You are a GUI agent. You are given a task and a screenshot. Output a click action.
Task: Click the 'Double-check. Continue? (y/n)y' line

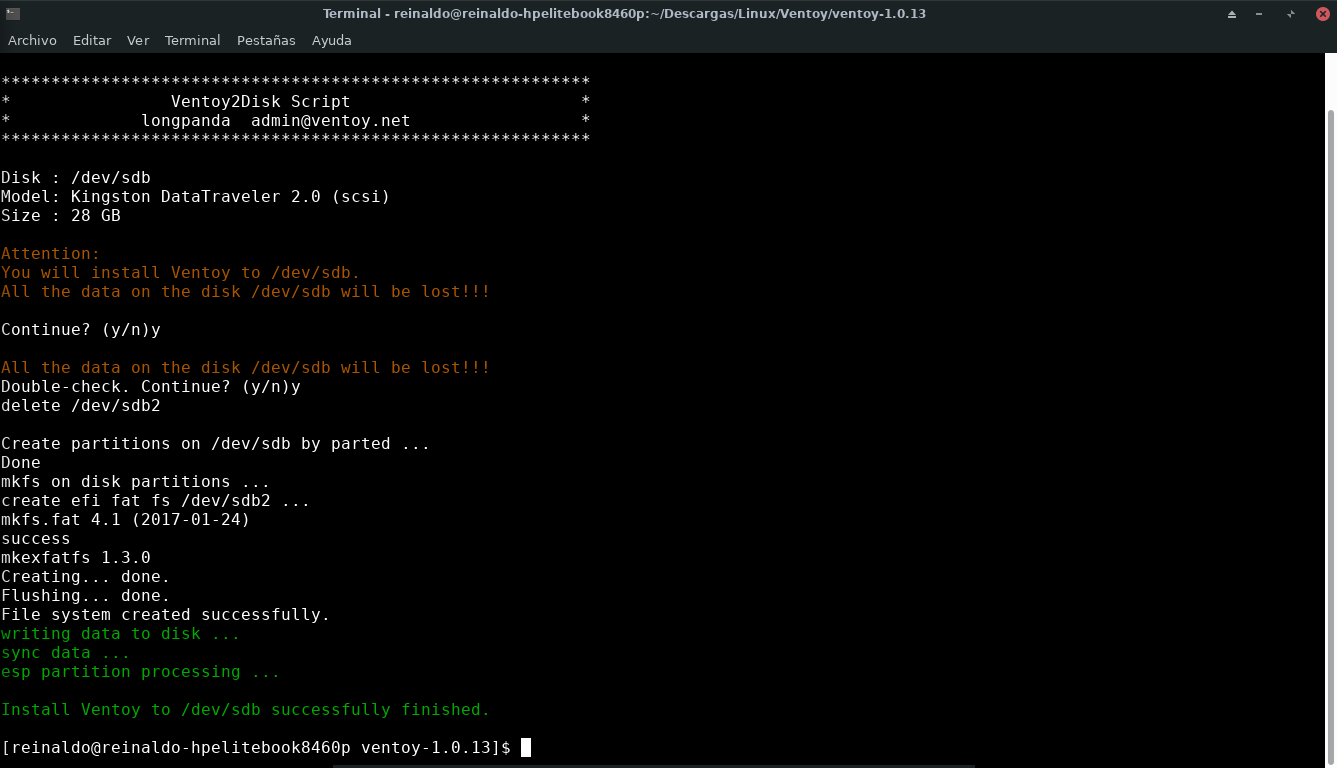click(151, 386)
